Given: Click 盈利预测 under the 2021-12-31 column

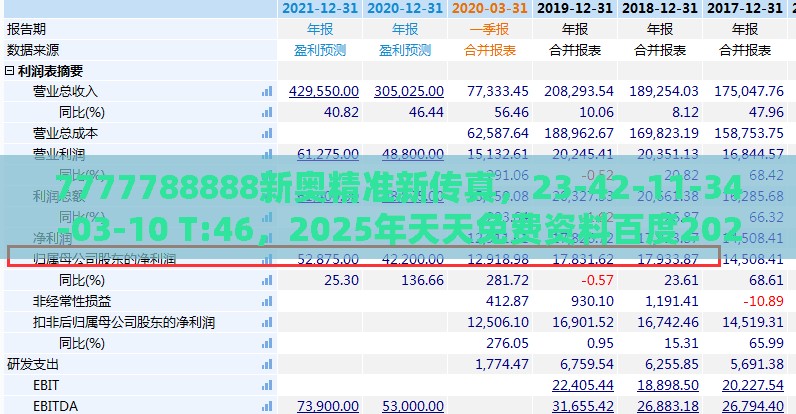Looking at the screenshot, I should click(320, 50).
